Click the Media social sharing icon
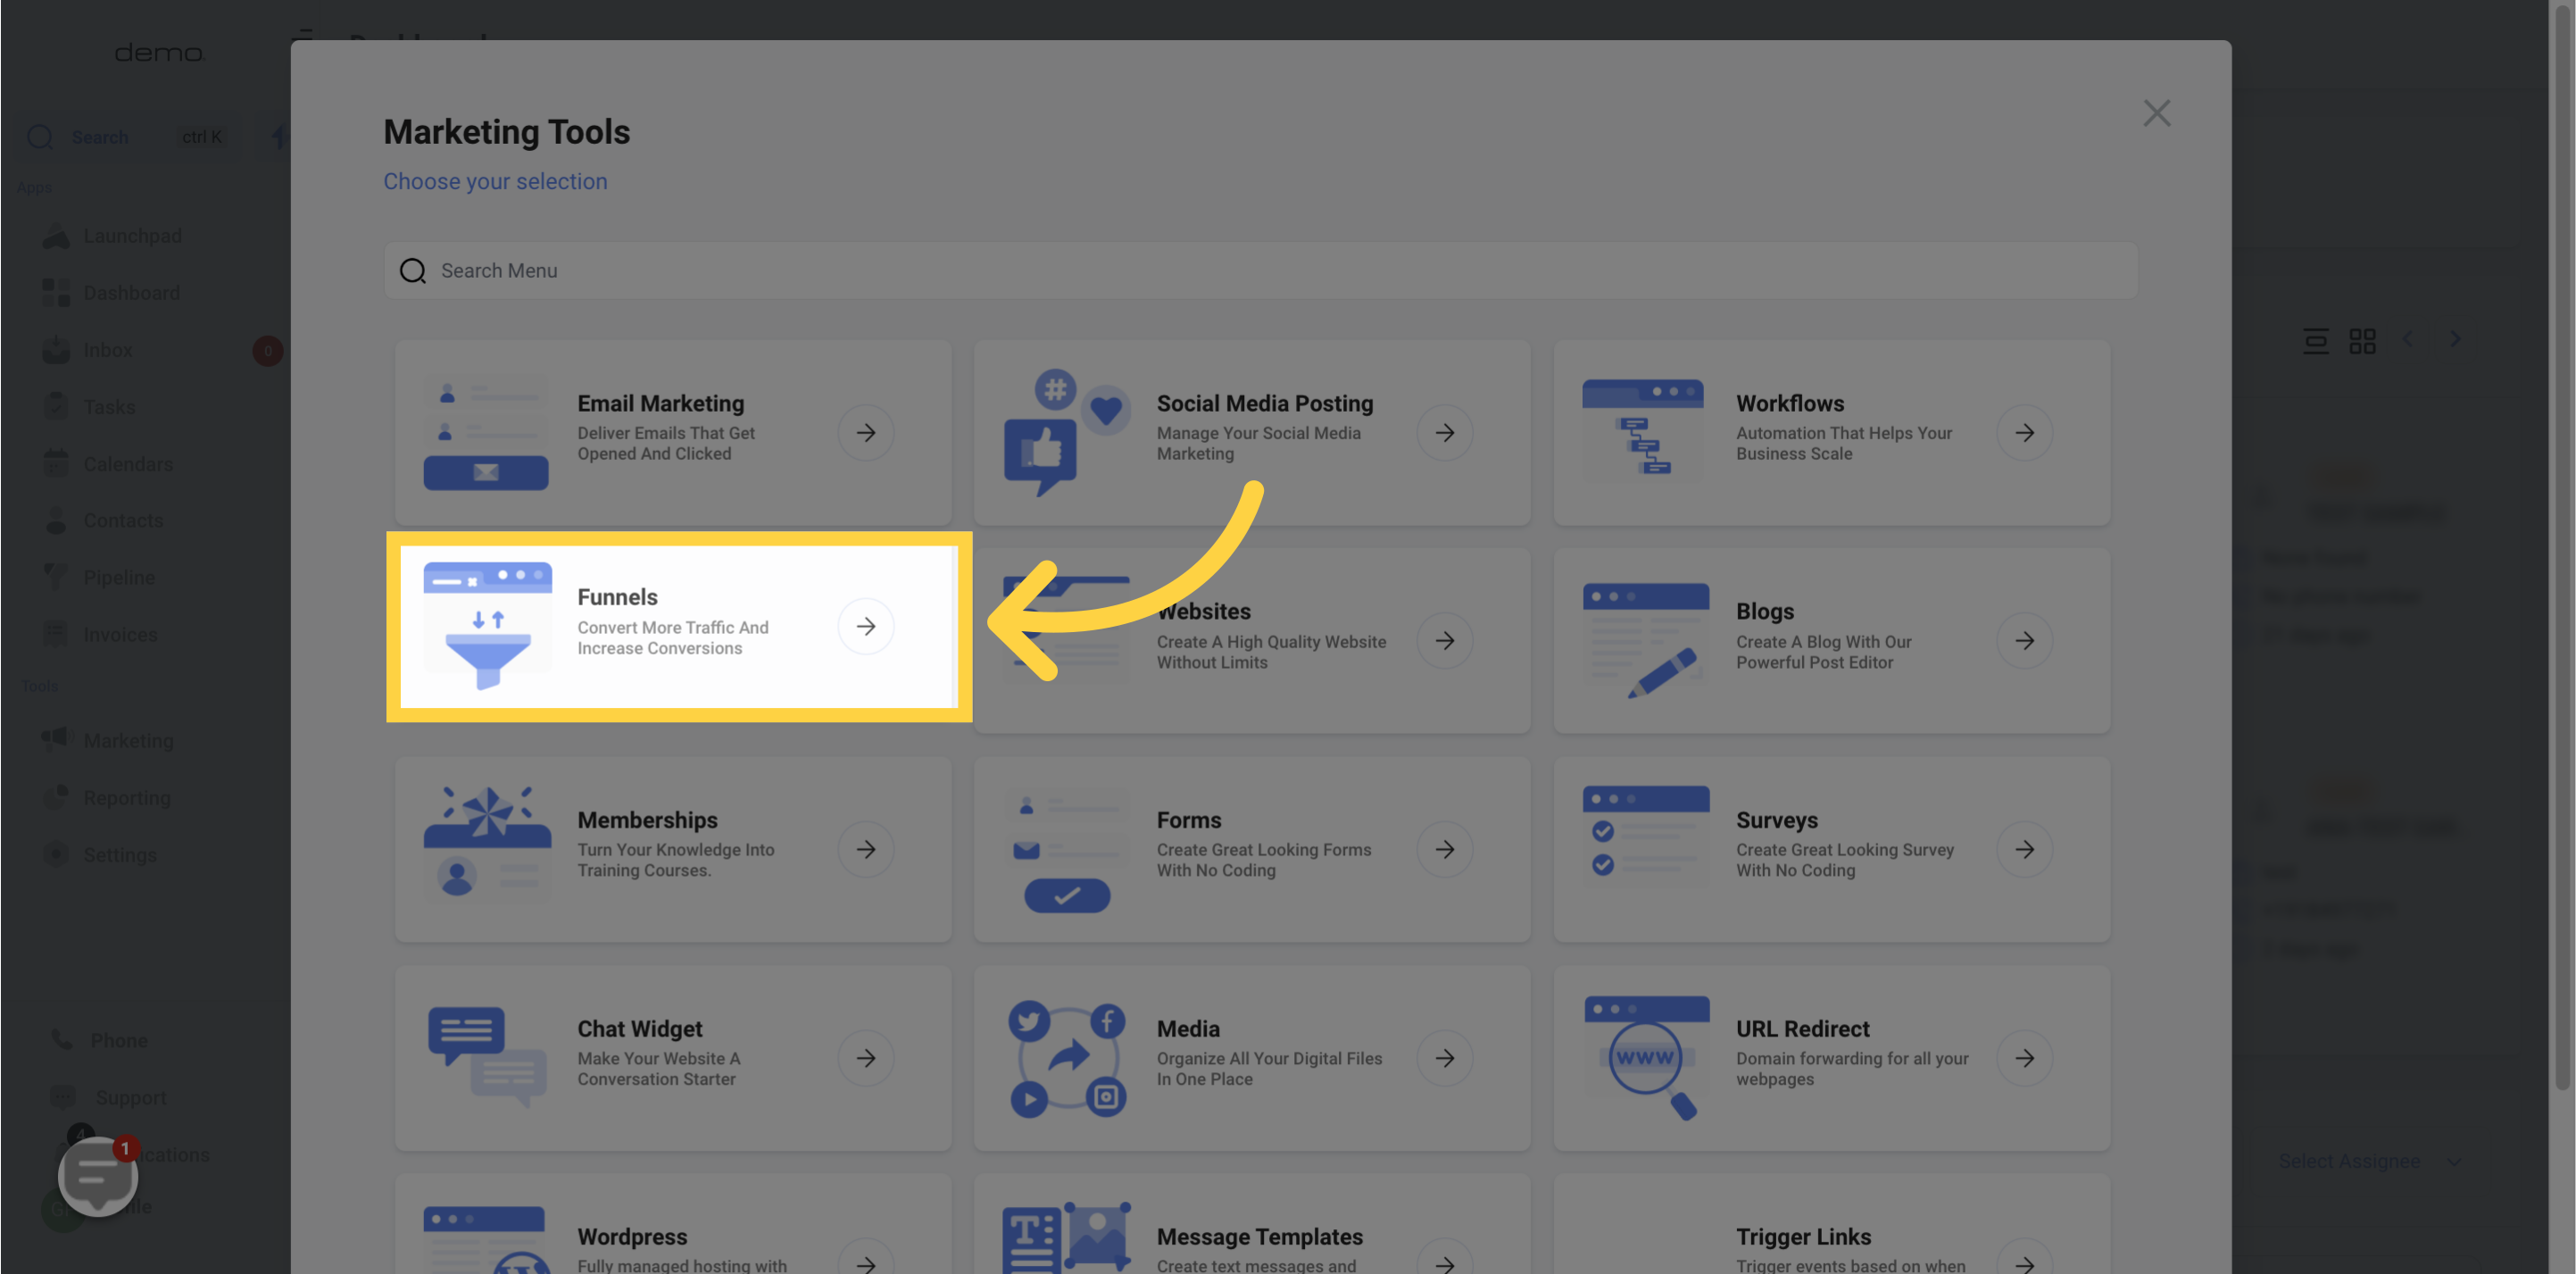Viewport: 2576px width, 1274px height. coord(1066,1059)
